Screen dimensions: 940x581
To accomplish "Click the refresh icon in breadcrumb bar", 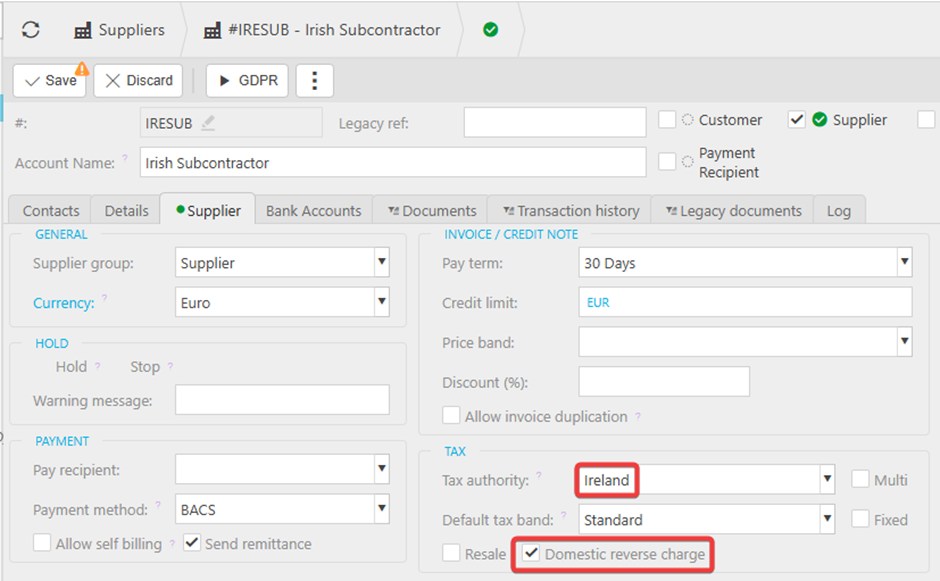I will pos(31,29).
